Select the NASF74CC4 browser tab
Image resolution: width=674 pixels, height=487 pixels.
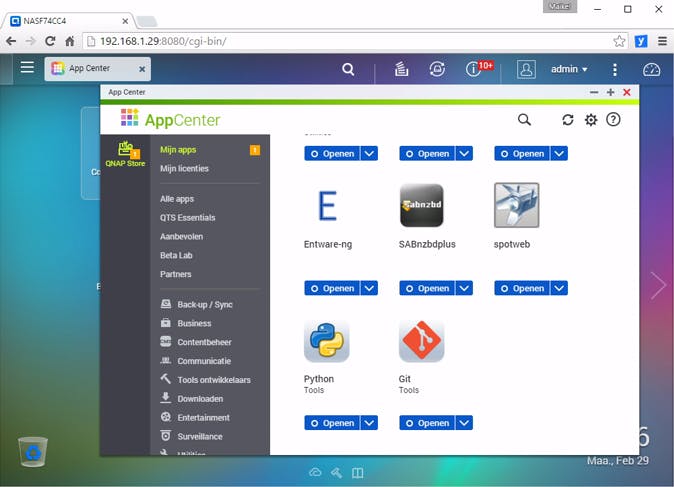click(x=69, y=21)
